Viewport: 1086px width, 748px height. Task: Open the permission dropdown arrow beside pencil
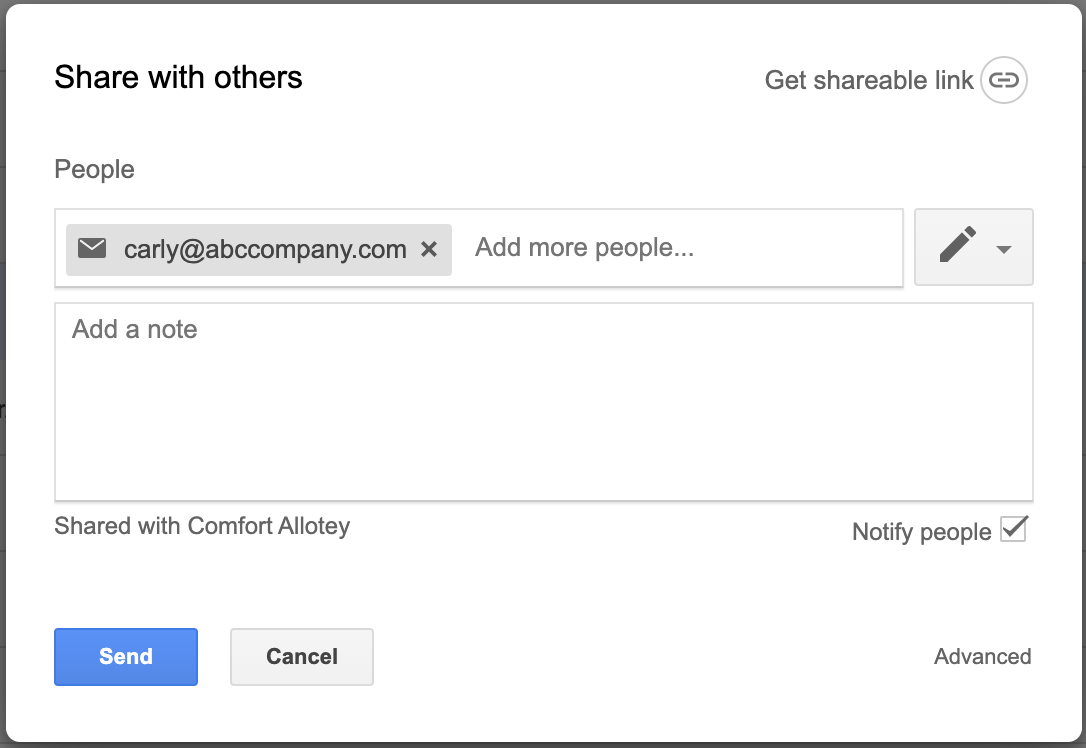pyautogui.click(x=1004, y=249)
